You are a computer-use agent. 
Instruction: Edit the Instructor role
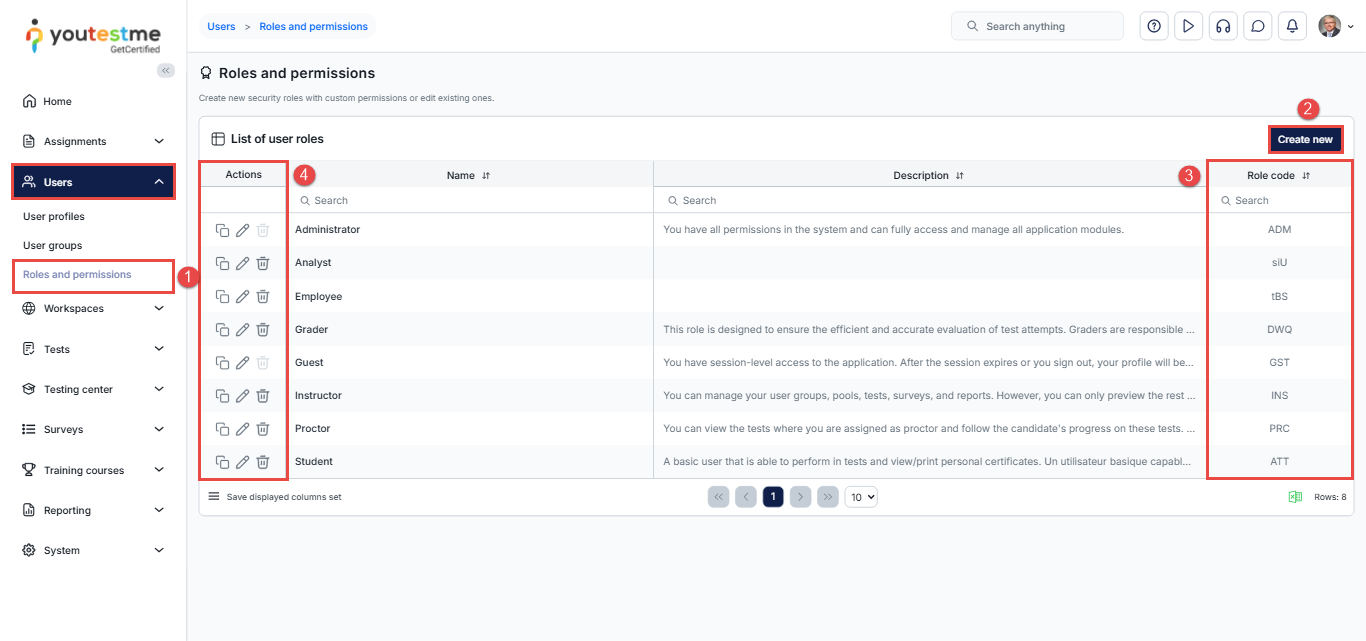click(242, 395)
